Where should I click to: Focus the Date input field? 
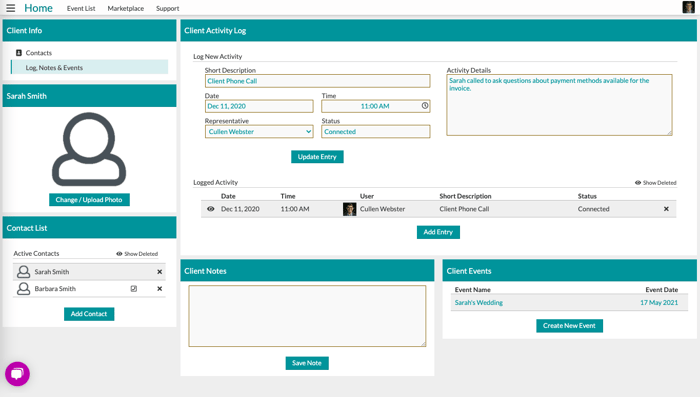click(x=259, y=106)
